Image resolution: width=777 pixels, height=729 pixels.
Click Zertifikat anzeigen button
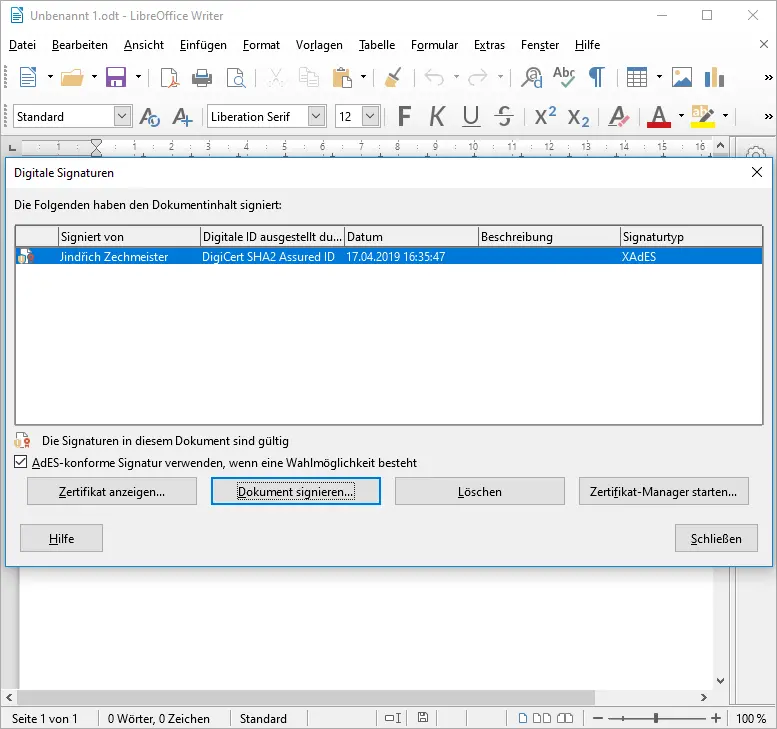(x=112, y=491)
